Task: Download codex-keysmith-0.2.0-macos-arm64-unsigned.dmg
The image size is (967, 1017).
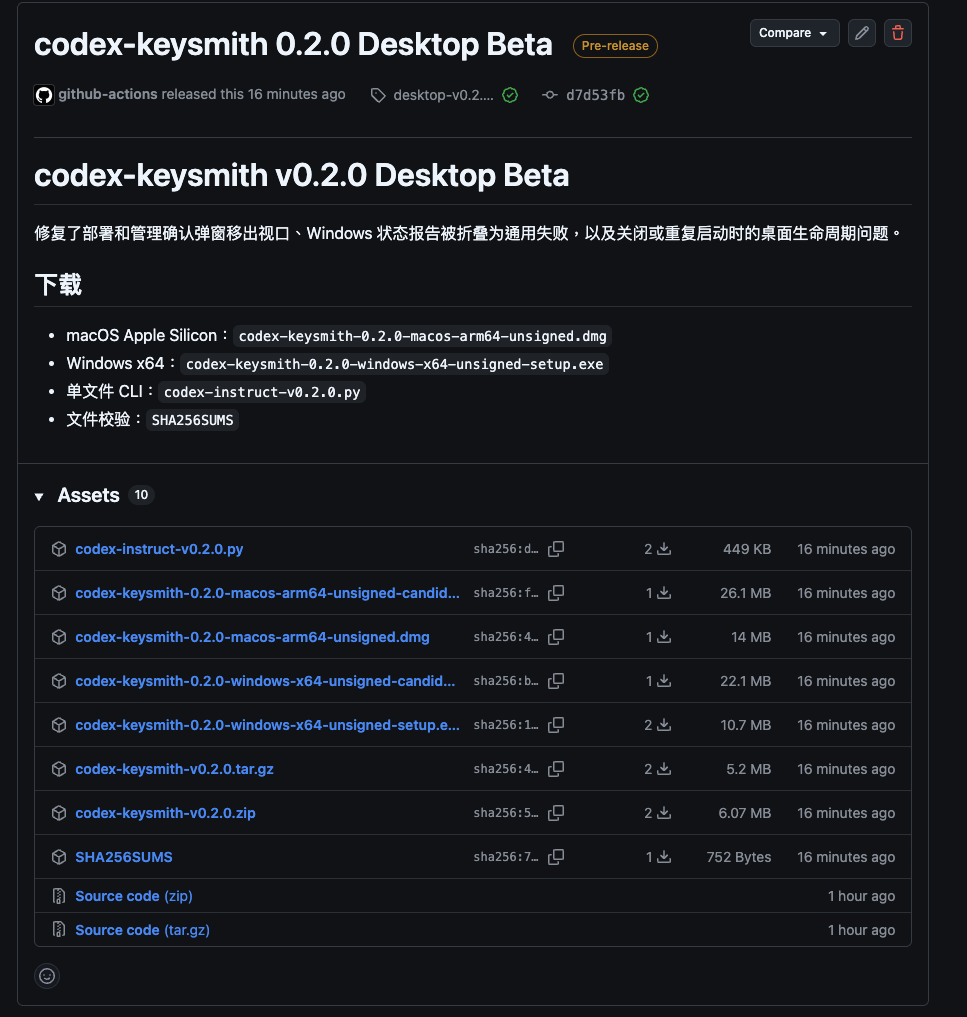Action: [252, 637]
